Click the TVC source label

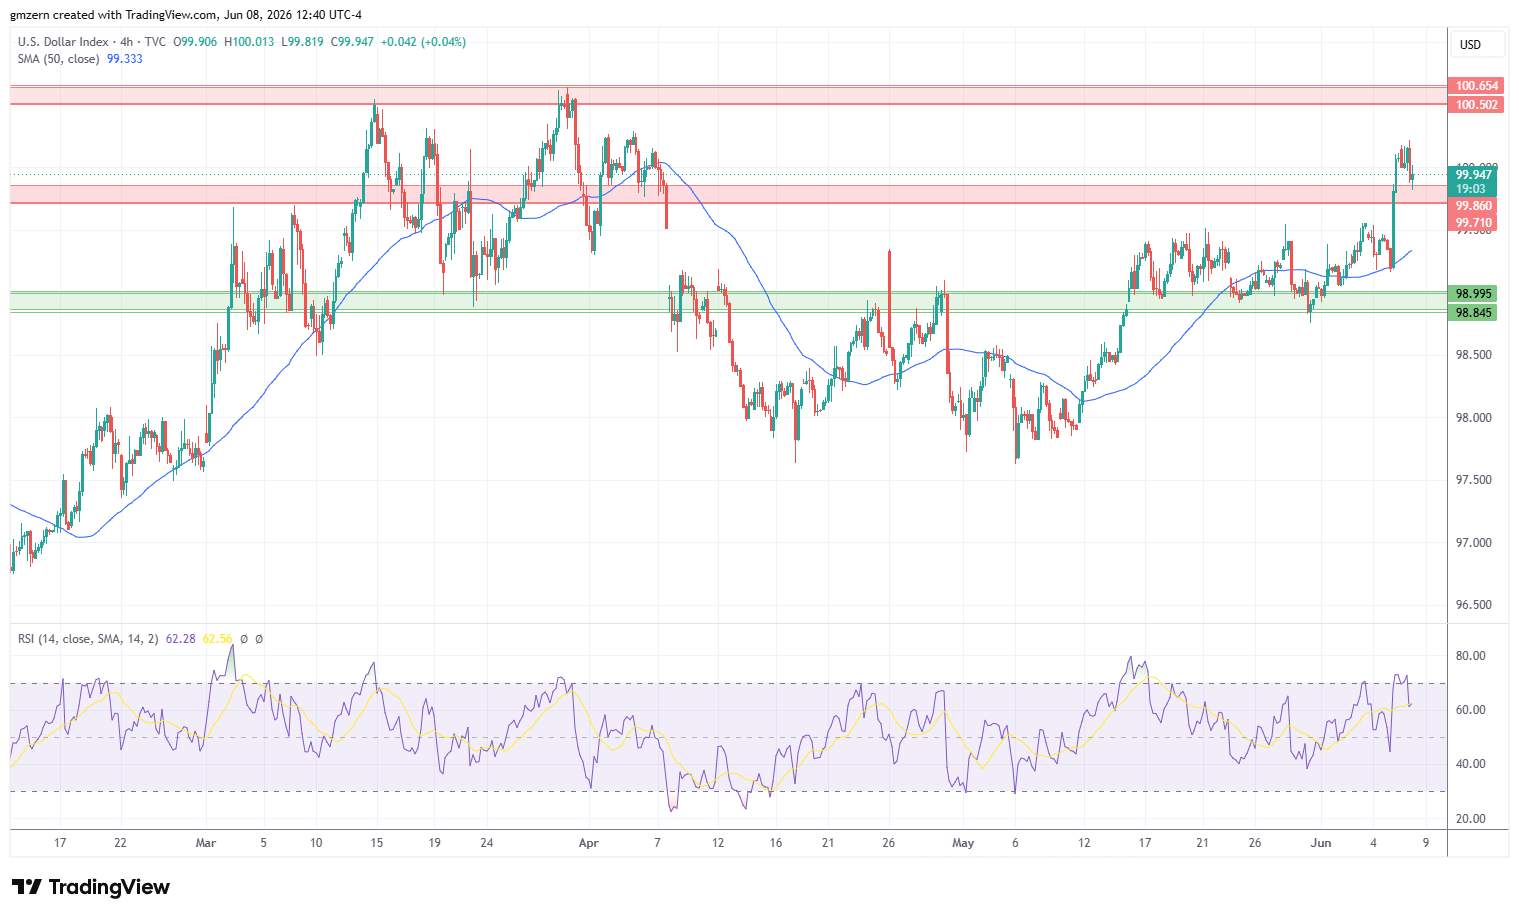pos(155,42)
